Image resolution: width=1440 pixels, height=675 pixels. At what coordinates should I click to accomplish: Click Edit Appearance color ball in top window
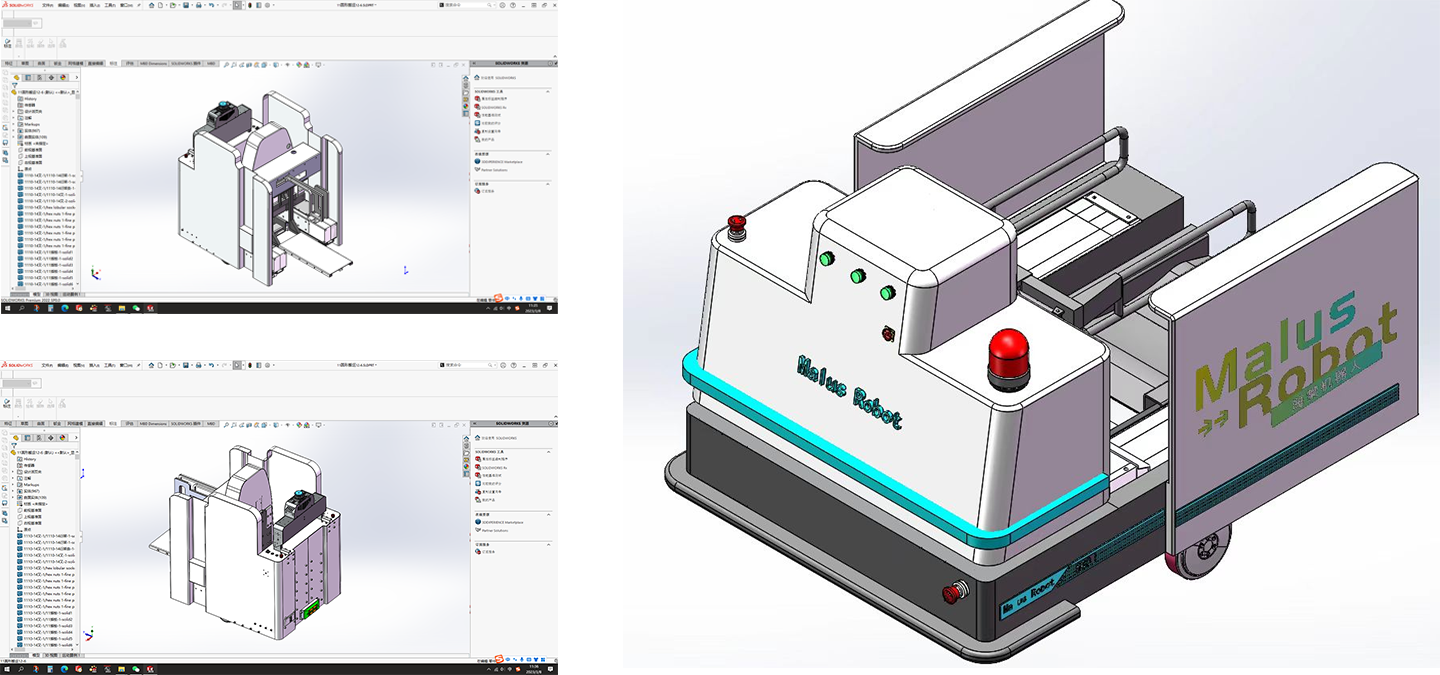coord(299,64)
